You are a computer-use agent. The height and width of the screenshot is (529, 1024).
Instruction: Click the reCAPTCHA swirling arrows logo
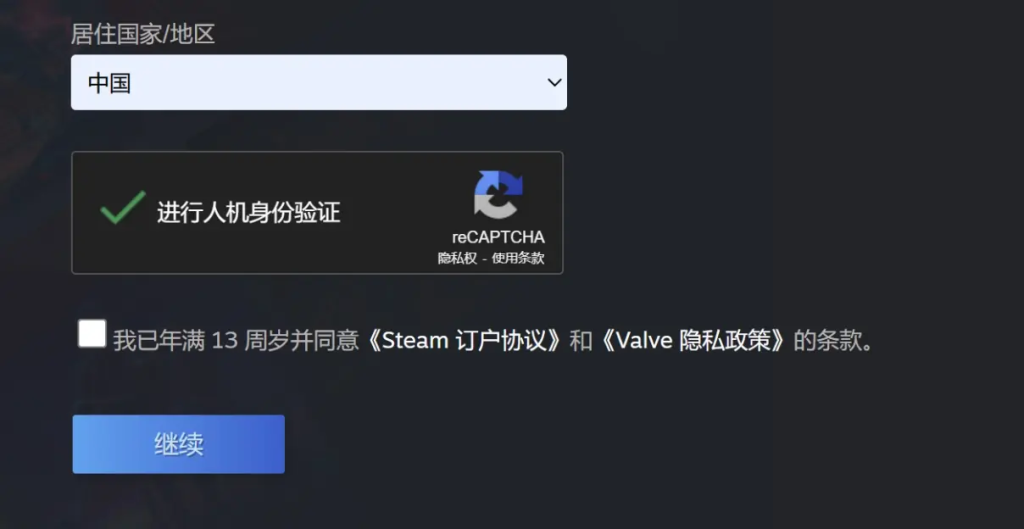[x=498, y=194]
